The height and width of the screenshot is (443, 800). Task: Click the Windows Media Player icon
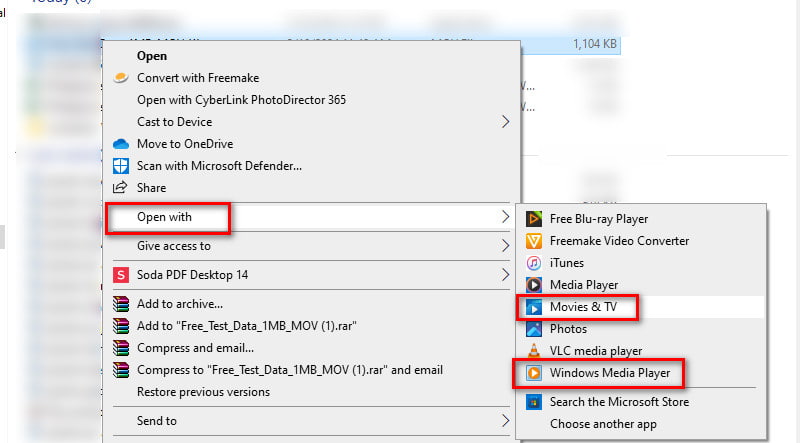pyautogui.click(x=534, y=373)
